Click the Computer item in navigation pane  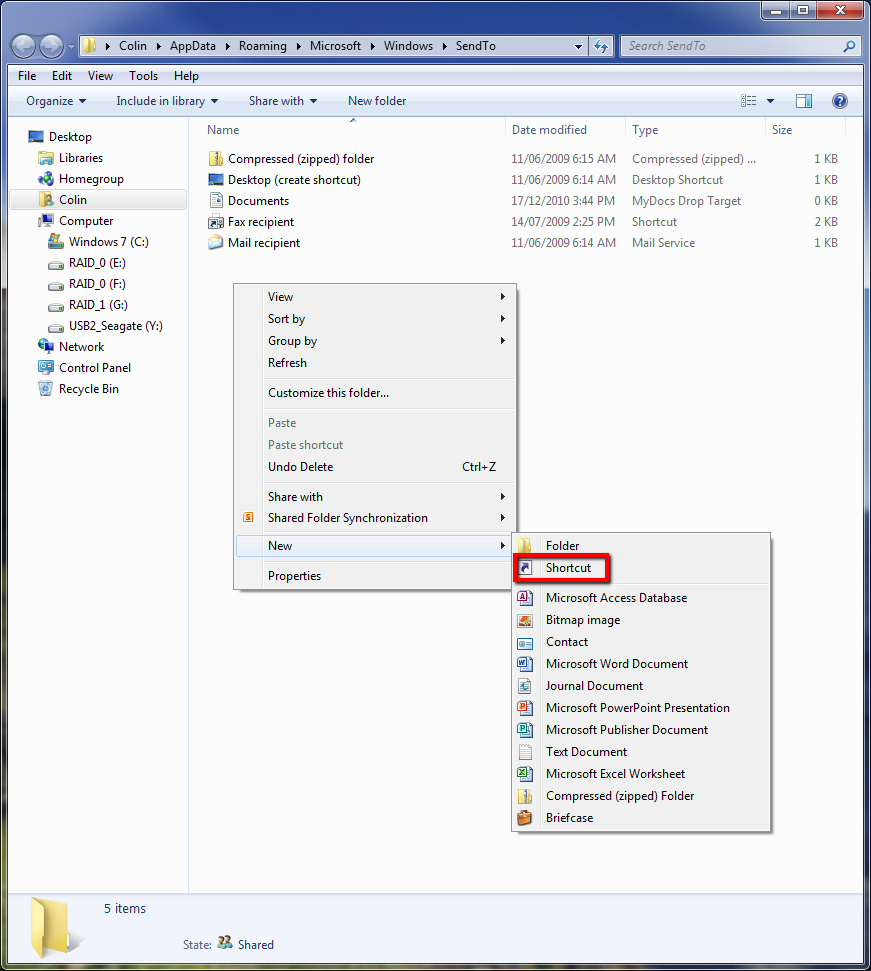tap(86, 220)
